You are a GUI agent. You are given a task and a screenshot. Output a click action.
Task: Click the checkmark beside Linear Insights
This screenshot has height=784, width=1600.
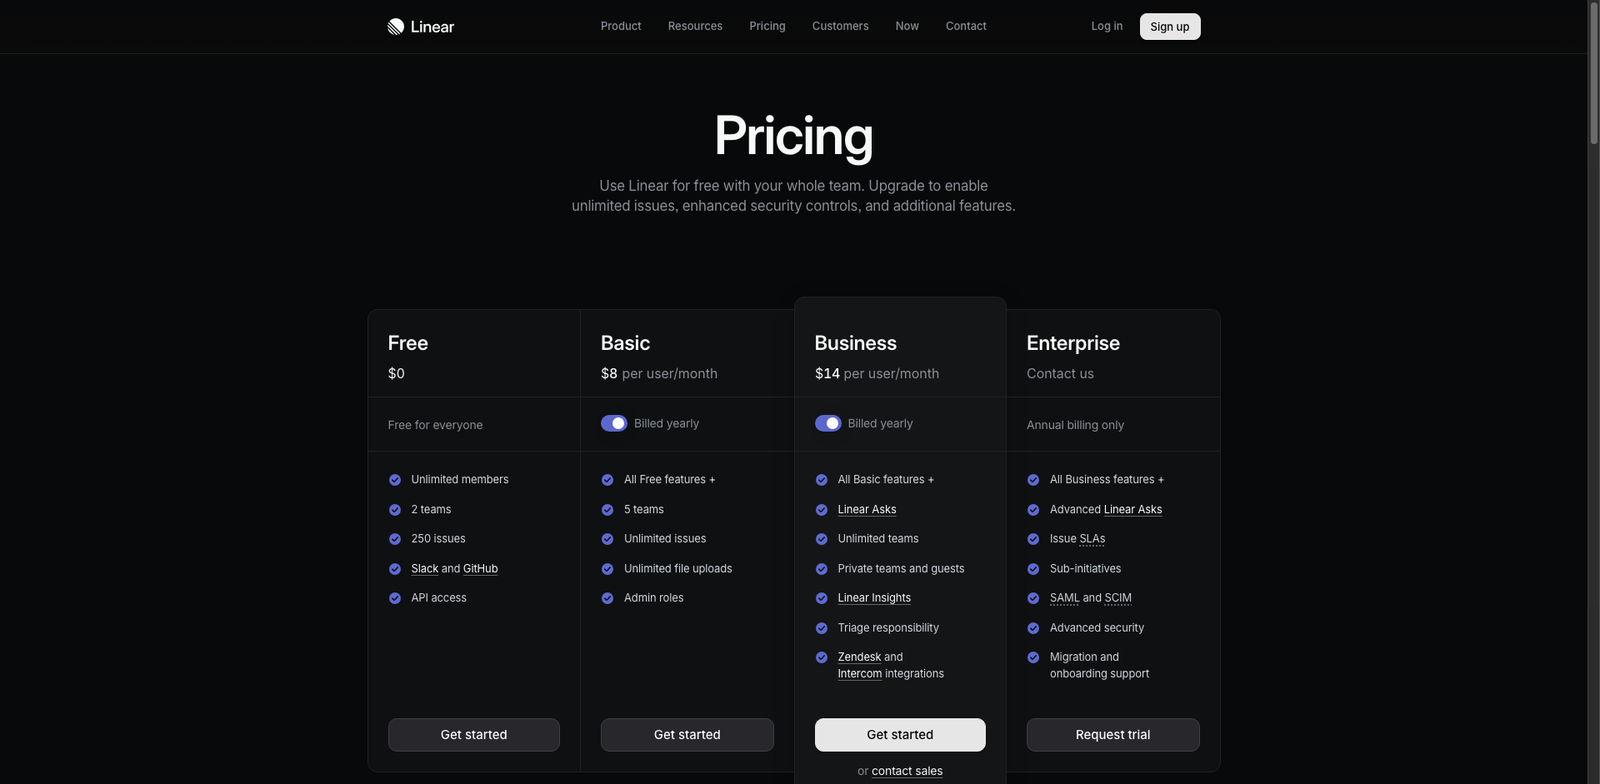tap(820, 597)
